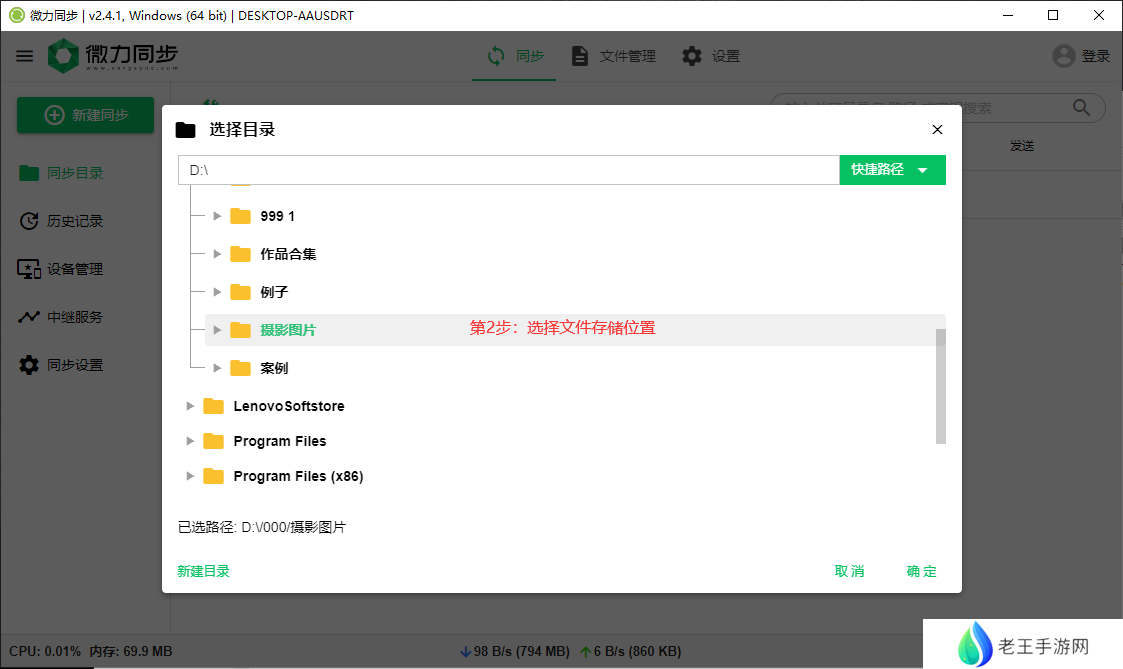
Task: Expand the LenovoSoftstore folder arrow
Action: (190, 406)
